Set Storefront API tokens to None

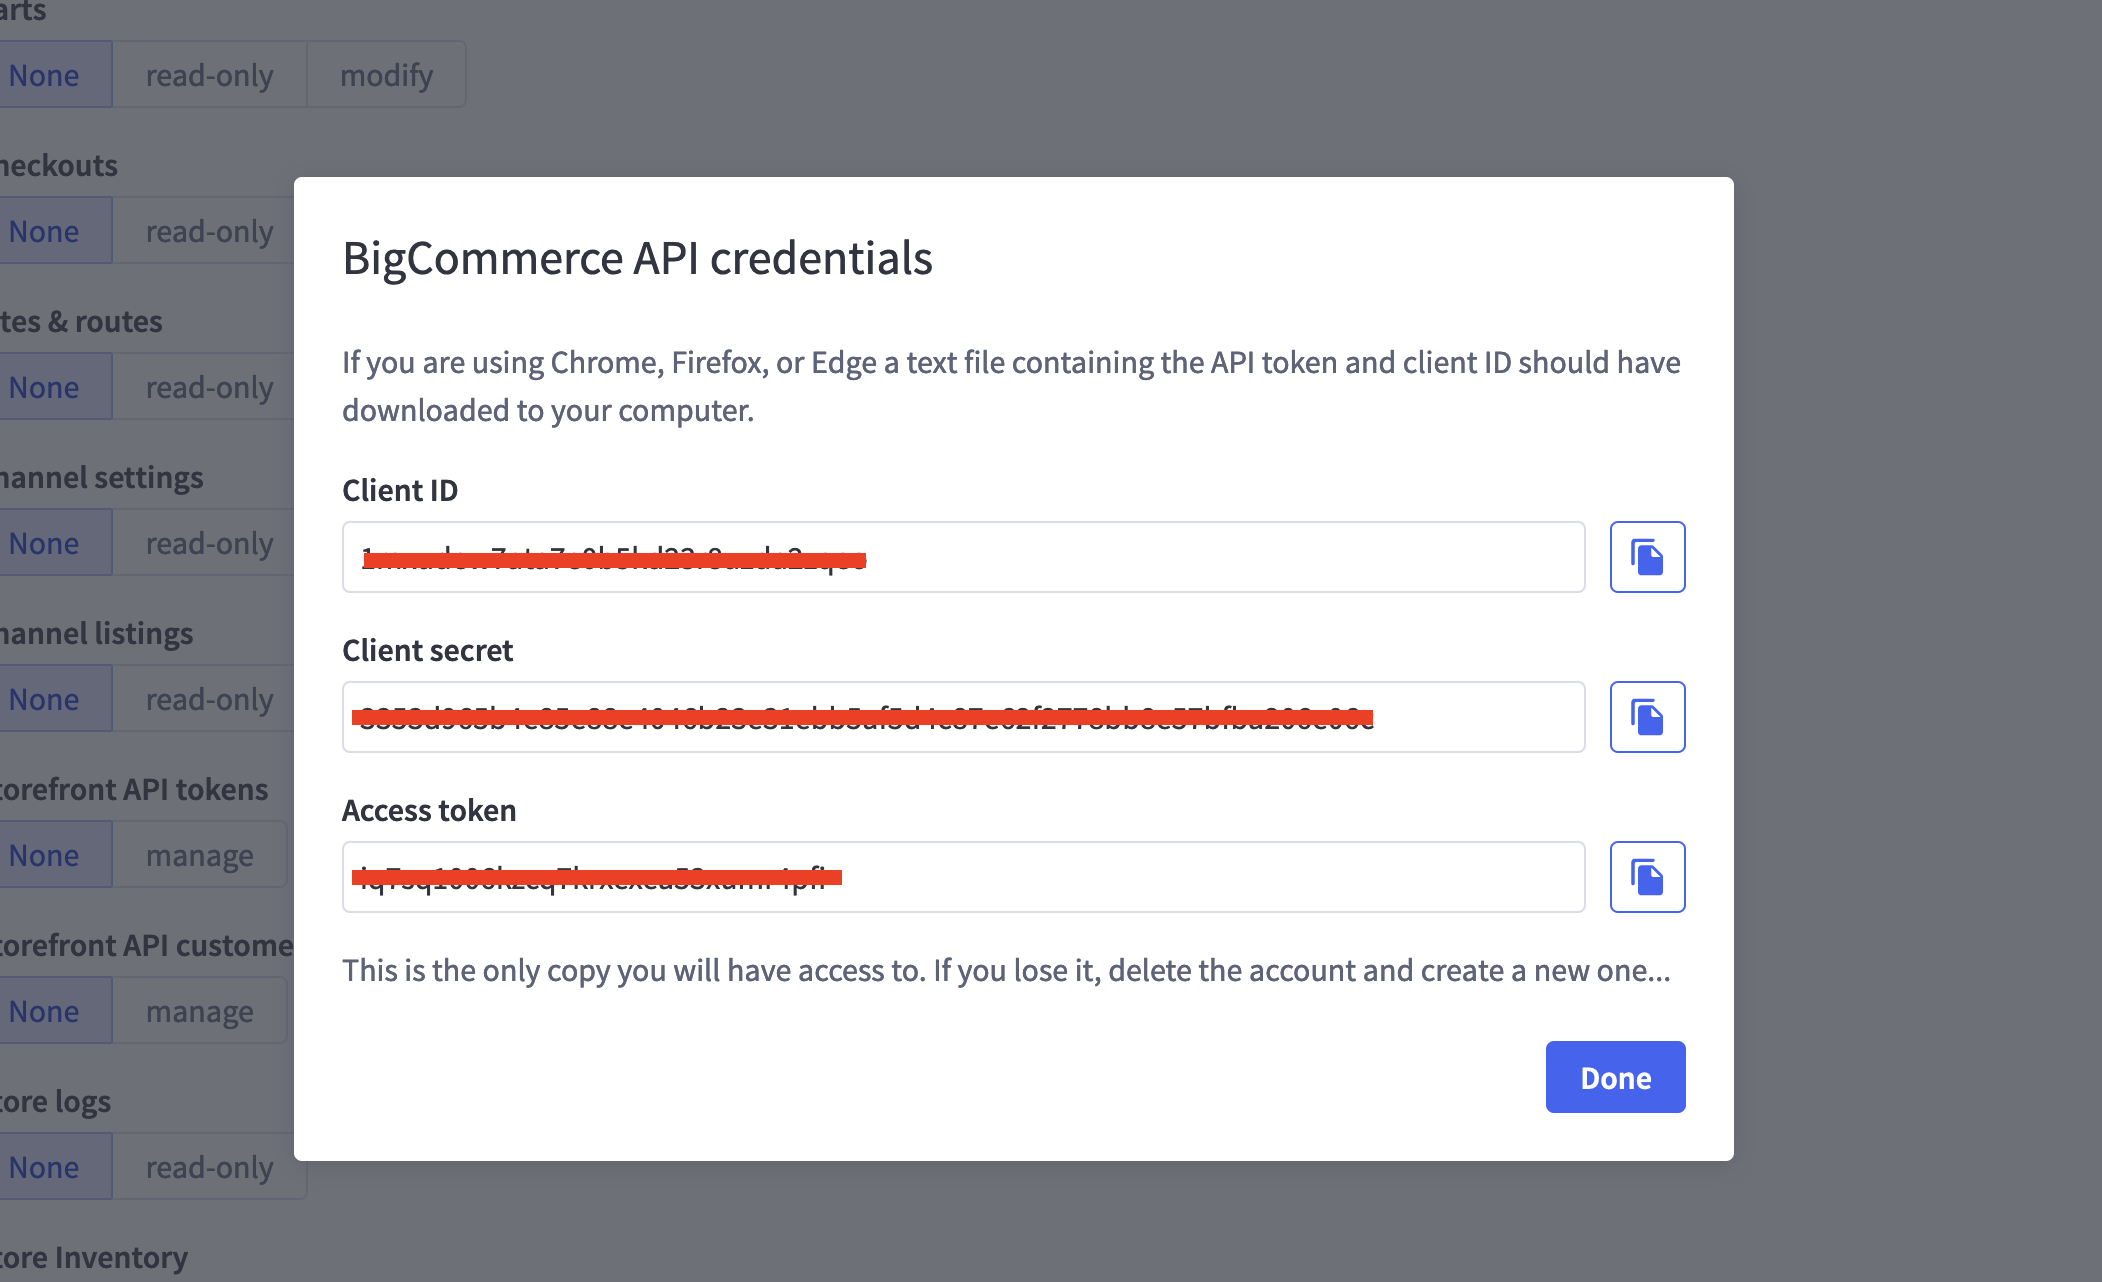pos(45,855)
